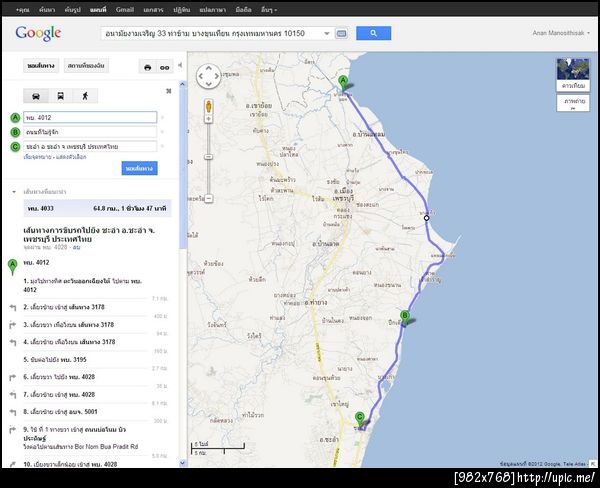This screenshot has width=600, height=488.
Task: Click destination B input field
Action: point(90,132)
